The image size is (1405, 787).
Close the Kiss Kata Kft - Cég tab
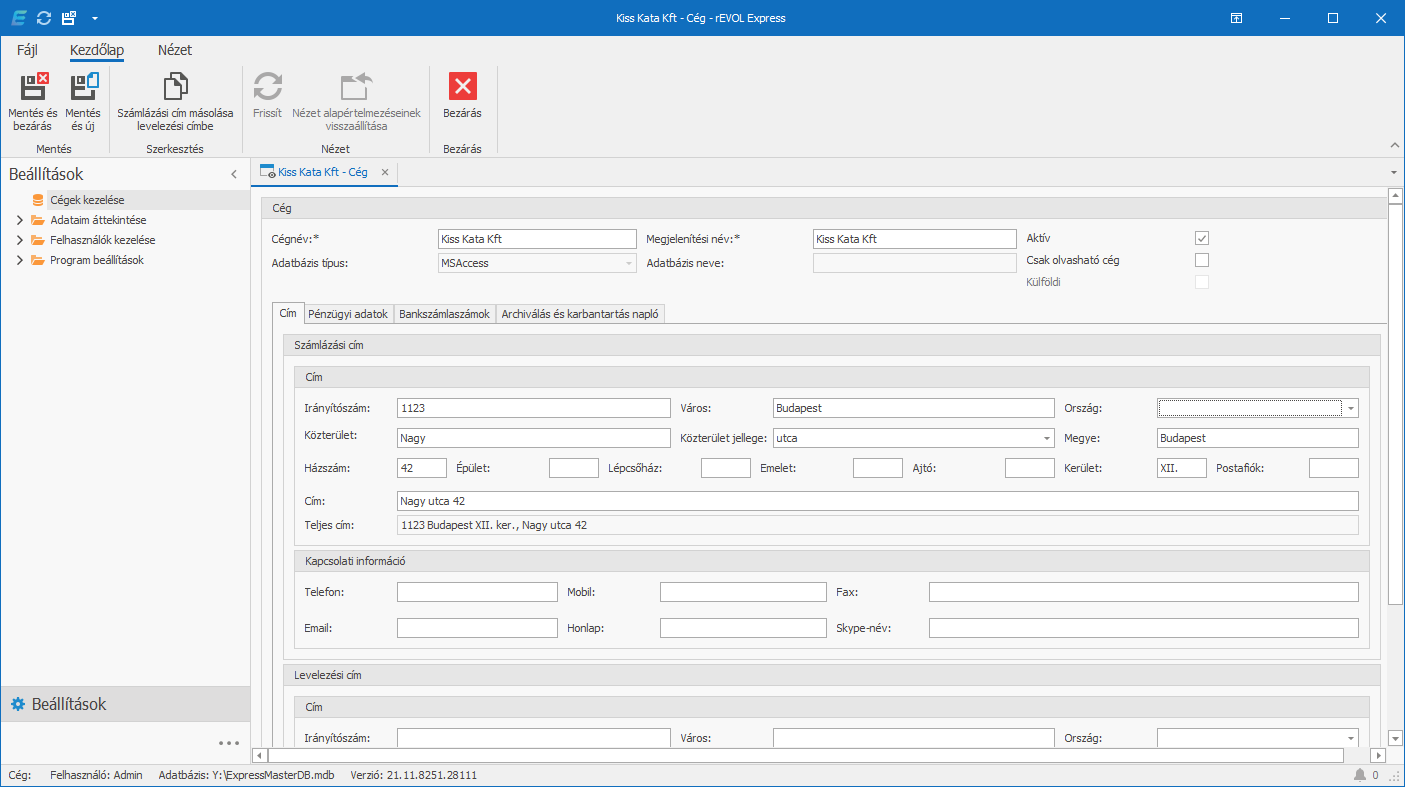(x=385, y=172)
